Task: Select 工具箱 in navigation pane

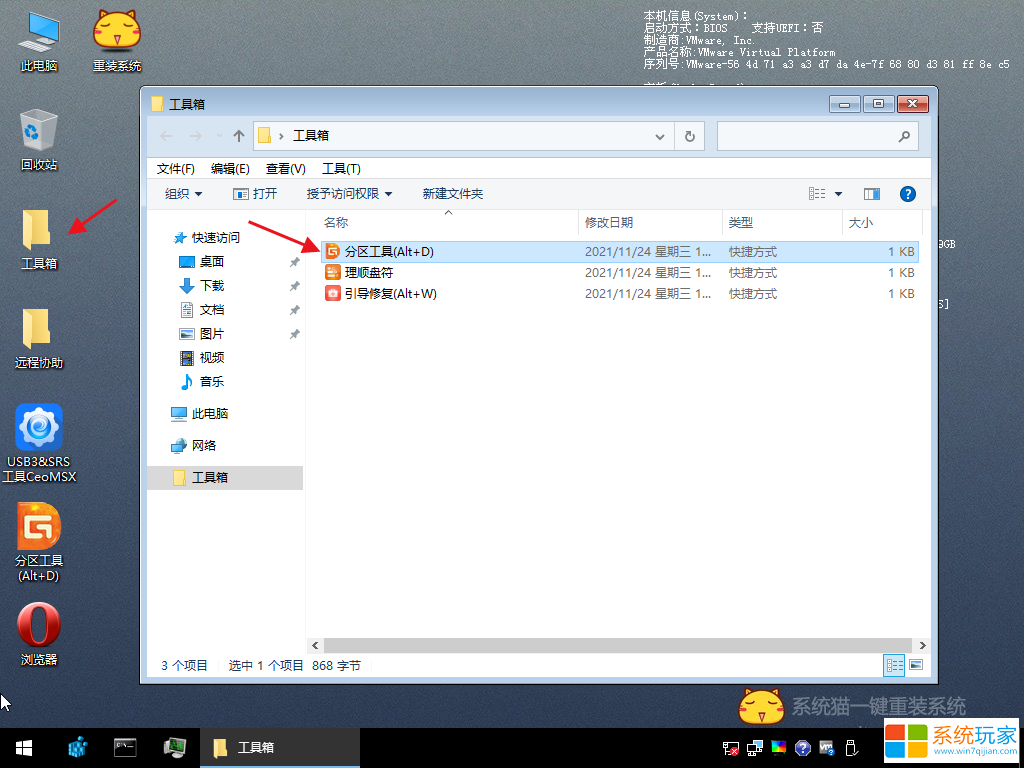Action: pyautogui.click(x=225, y=477)
